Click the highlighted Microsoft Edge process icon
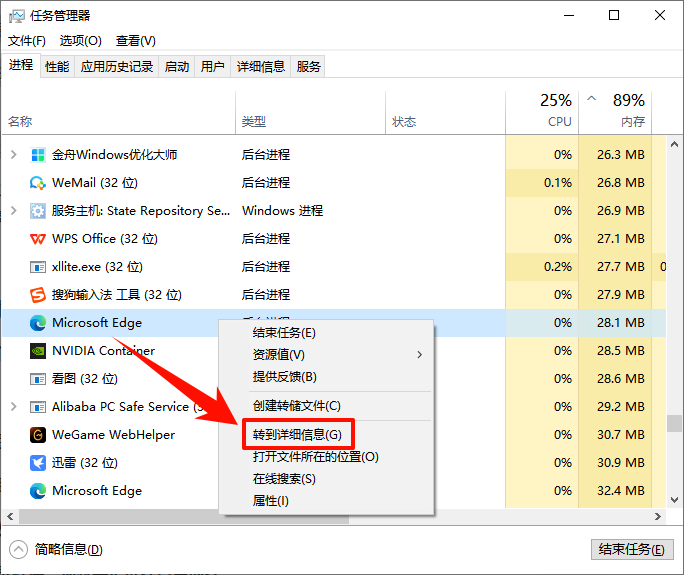The width and height of the screenshot is (684, 575). point(38,323)
